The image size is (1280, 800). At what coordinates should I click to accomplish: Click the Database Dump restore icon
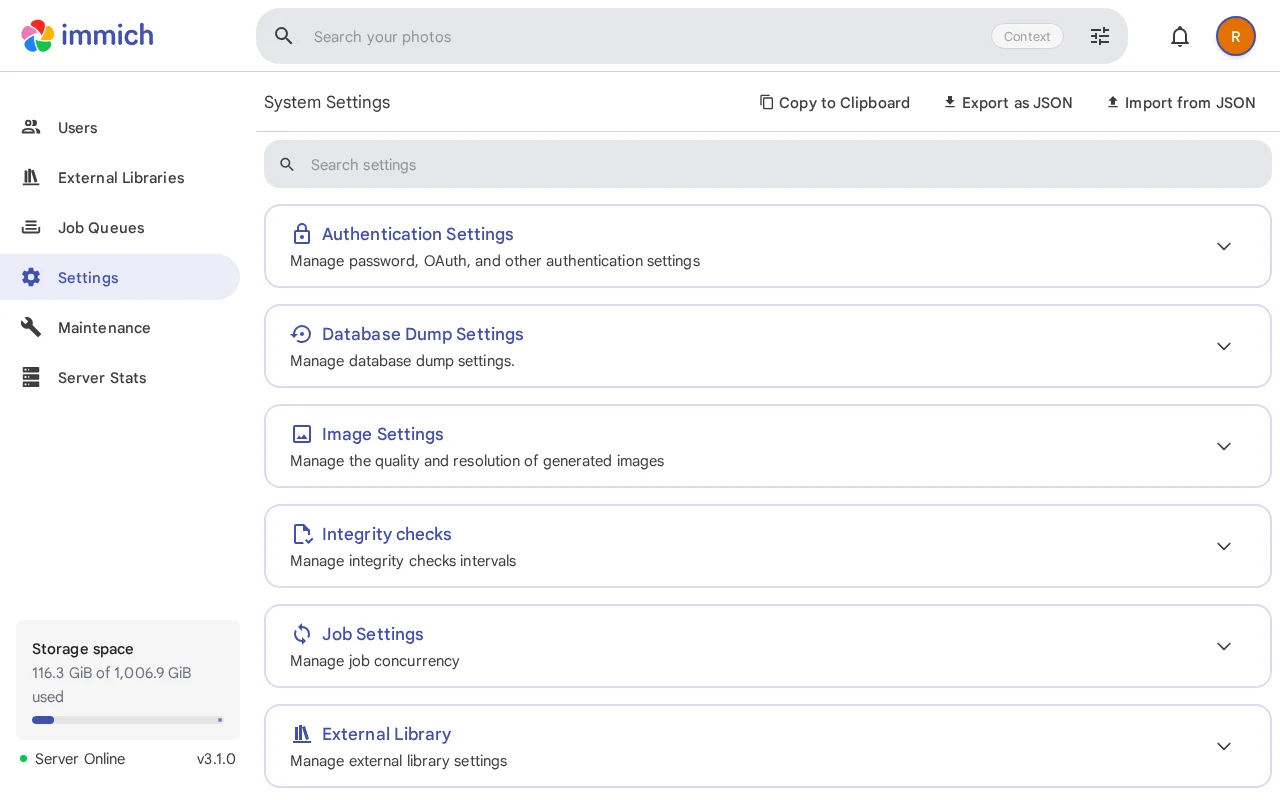click(x=302, y=334)
